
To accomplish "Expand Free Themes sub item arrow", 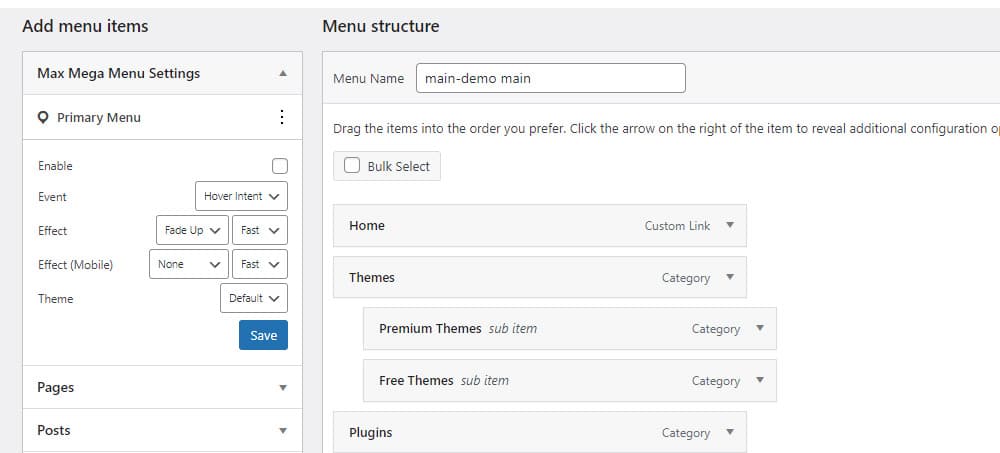I will [760, 380].
